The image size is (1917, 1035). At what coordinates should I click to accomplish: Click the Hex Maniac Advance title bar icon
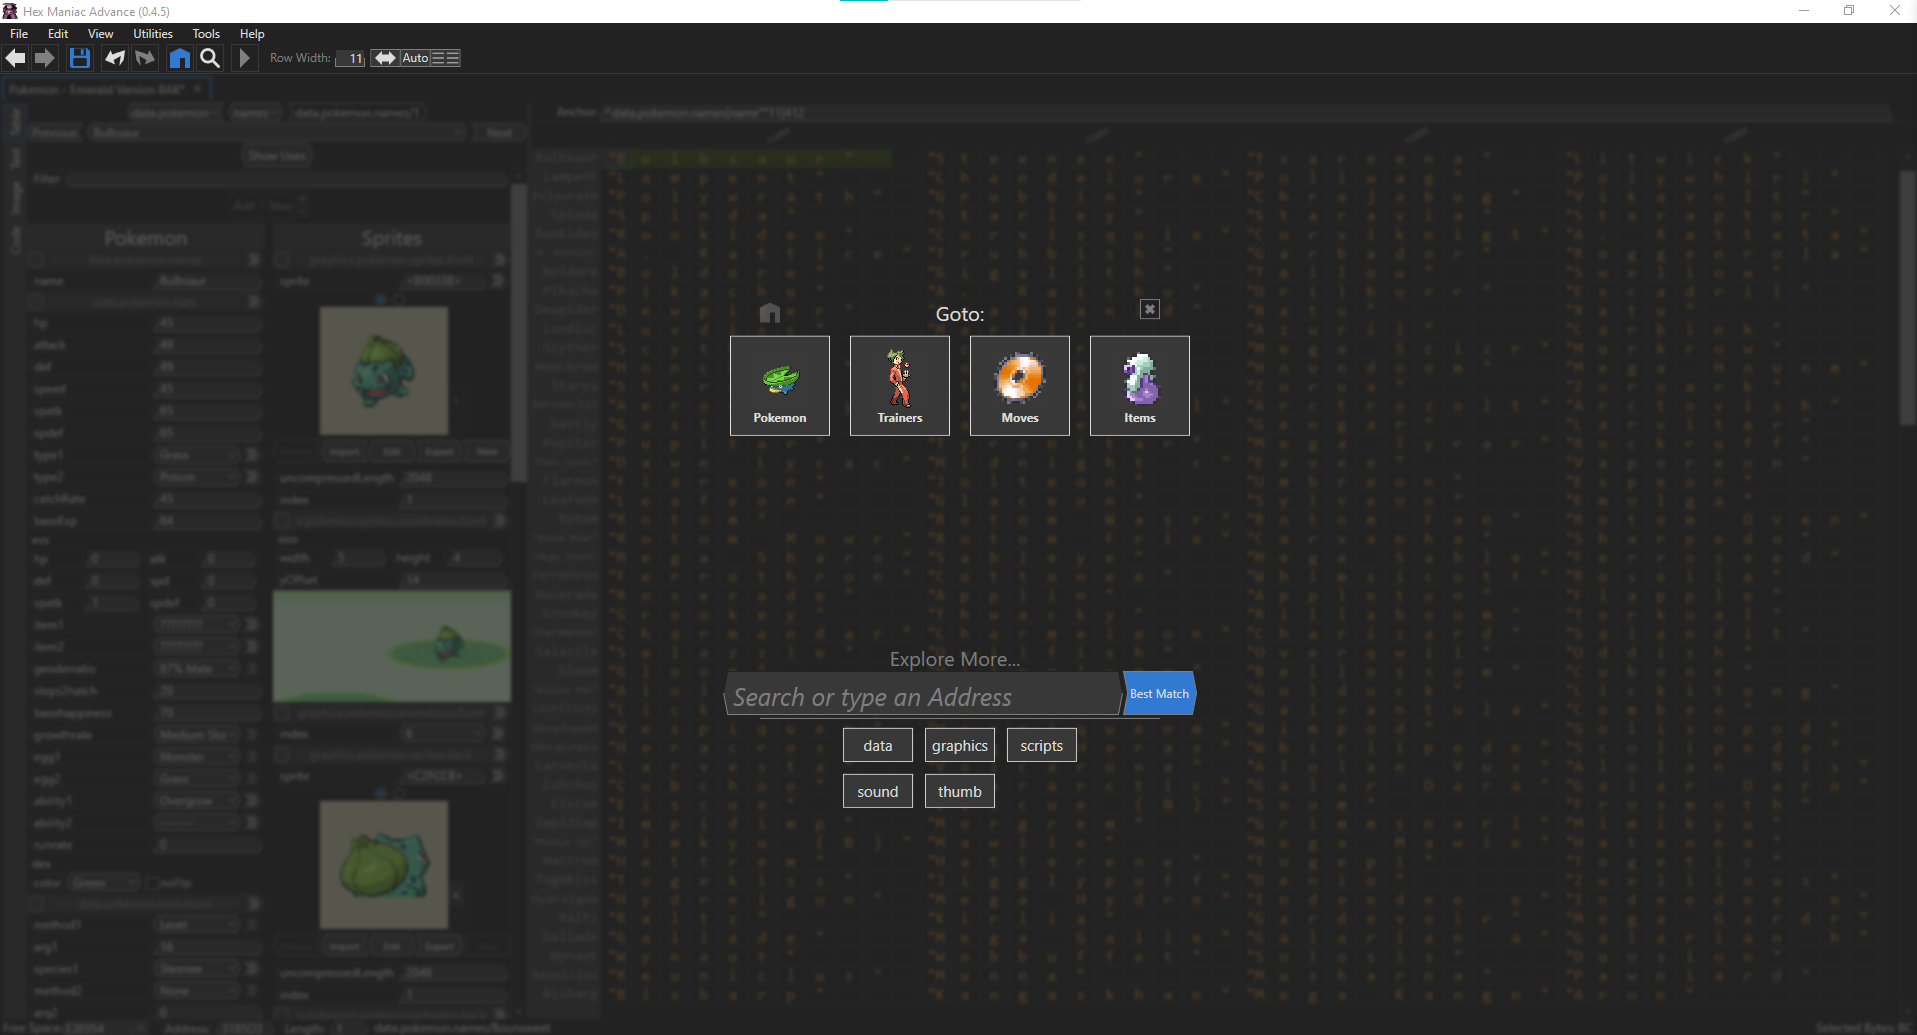tap(10, 11)
